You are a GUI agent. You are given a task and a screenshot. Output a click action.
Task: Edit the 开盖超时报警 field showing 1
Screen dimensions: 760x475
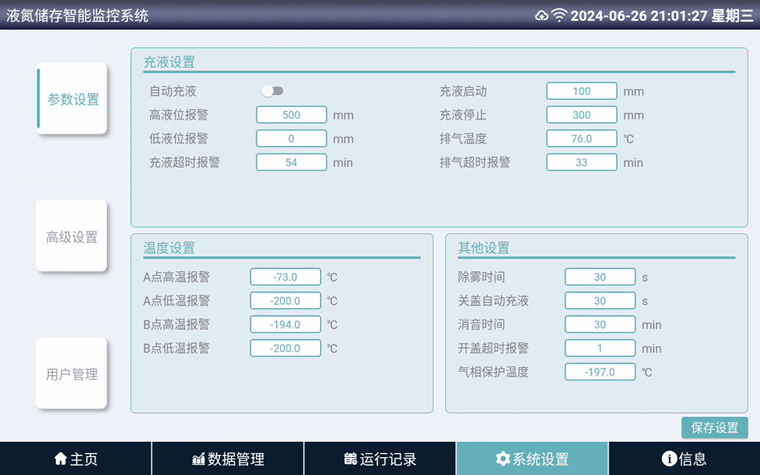(600, 348)
